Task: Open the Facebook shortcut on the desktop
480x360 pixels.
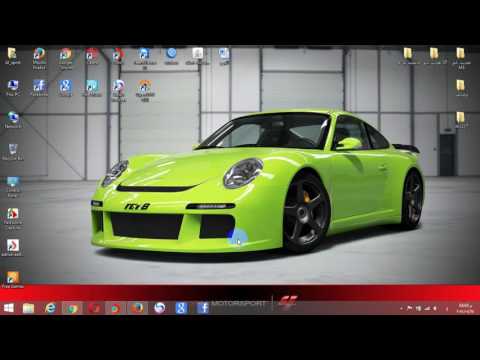Action: [39, 88]
